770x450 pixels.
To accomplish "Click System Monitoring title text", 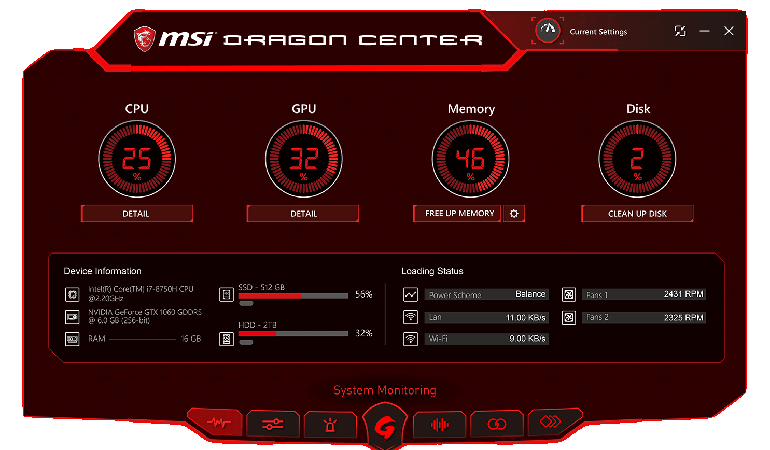I will (x=385, y=390).
